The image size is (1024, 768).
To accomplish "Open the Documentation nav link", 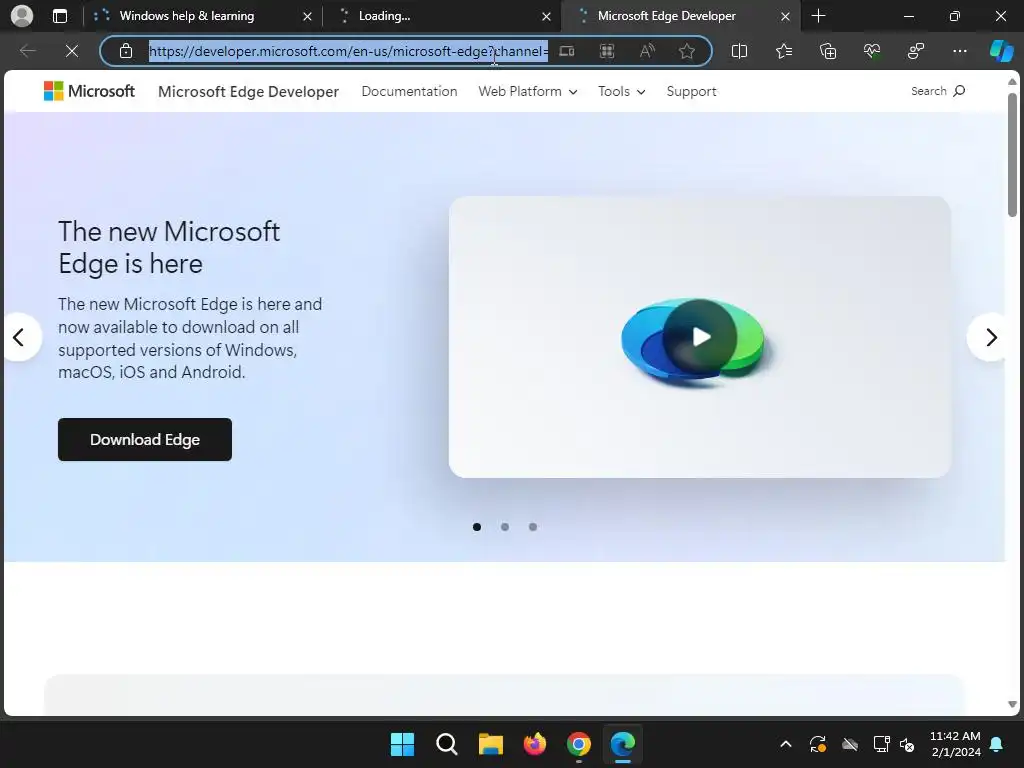I will [409, 91].
